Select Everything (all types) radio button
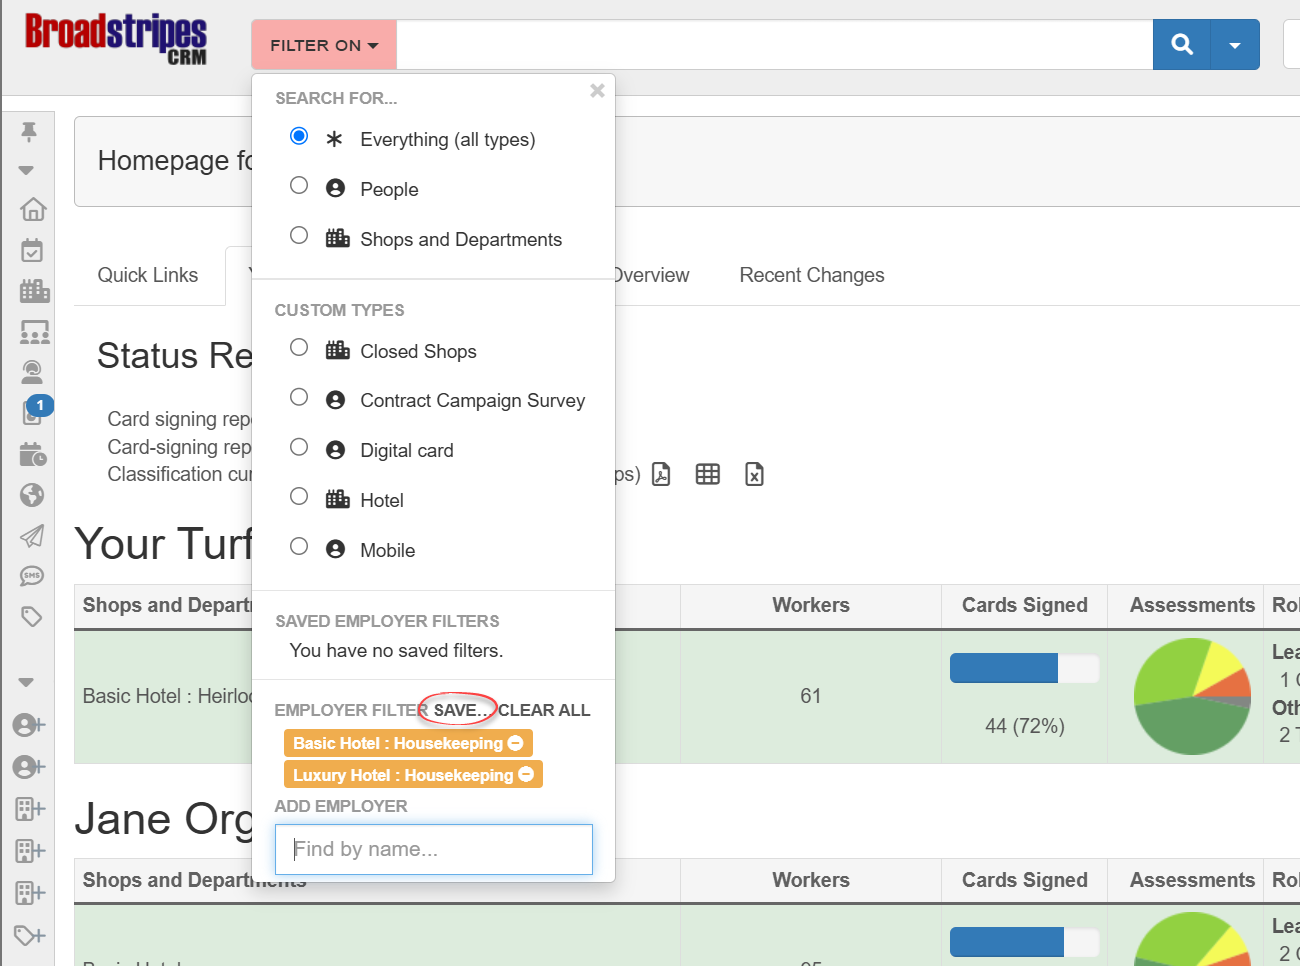Viewport: 1300px width, 966px height. [299, 136]
